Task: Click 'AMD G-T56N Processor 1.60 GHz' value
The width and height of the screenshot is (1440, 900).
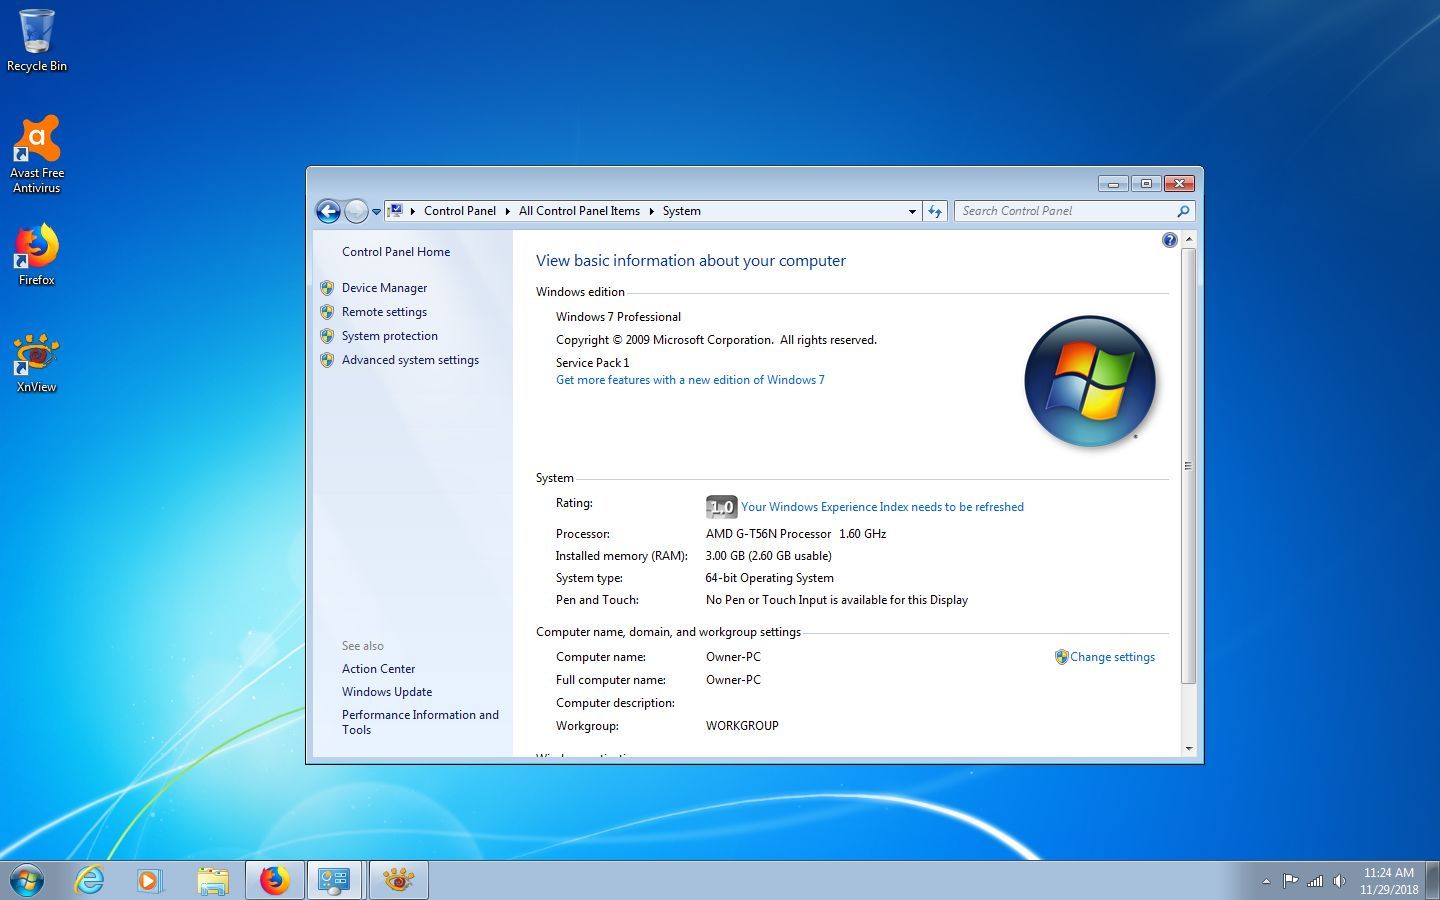Action: click(x=796, y=534)
